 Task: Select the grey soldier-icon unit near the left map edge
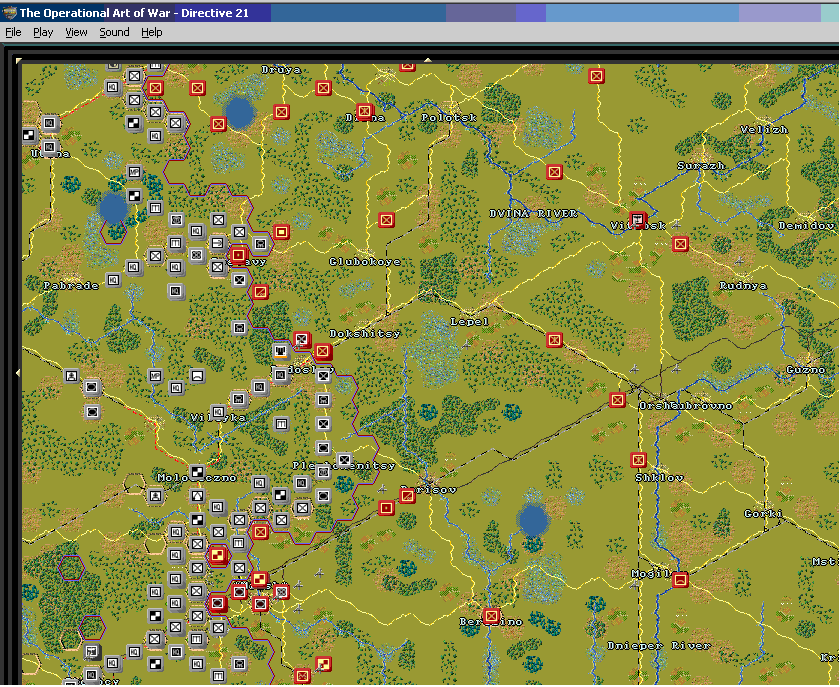click(x=71, y=376)
